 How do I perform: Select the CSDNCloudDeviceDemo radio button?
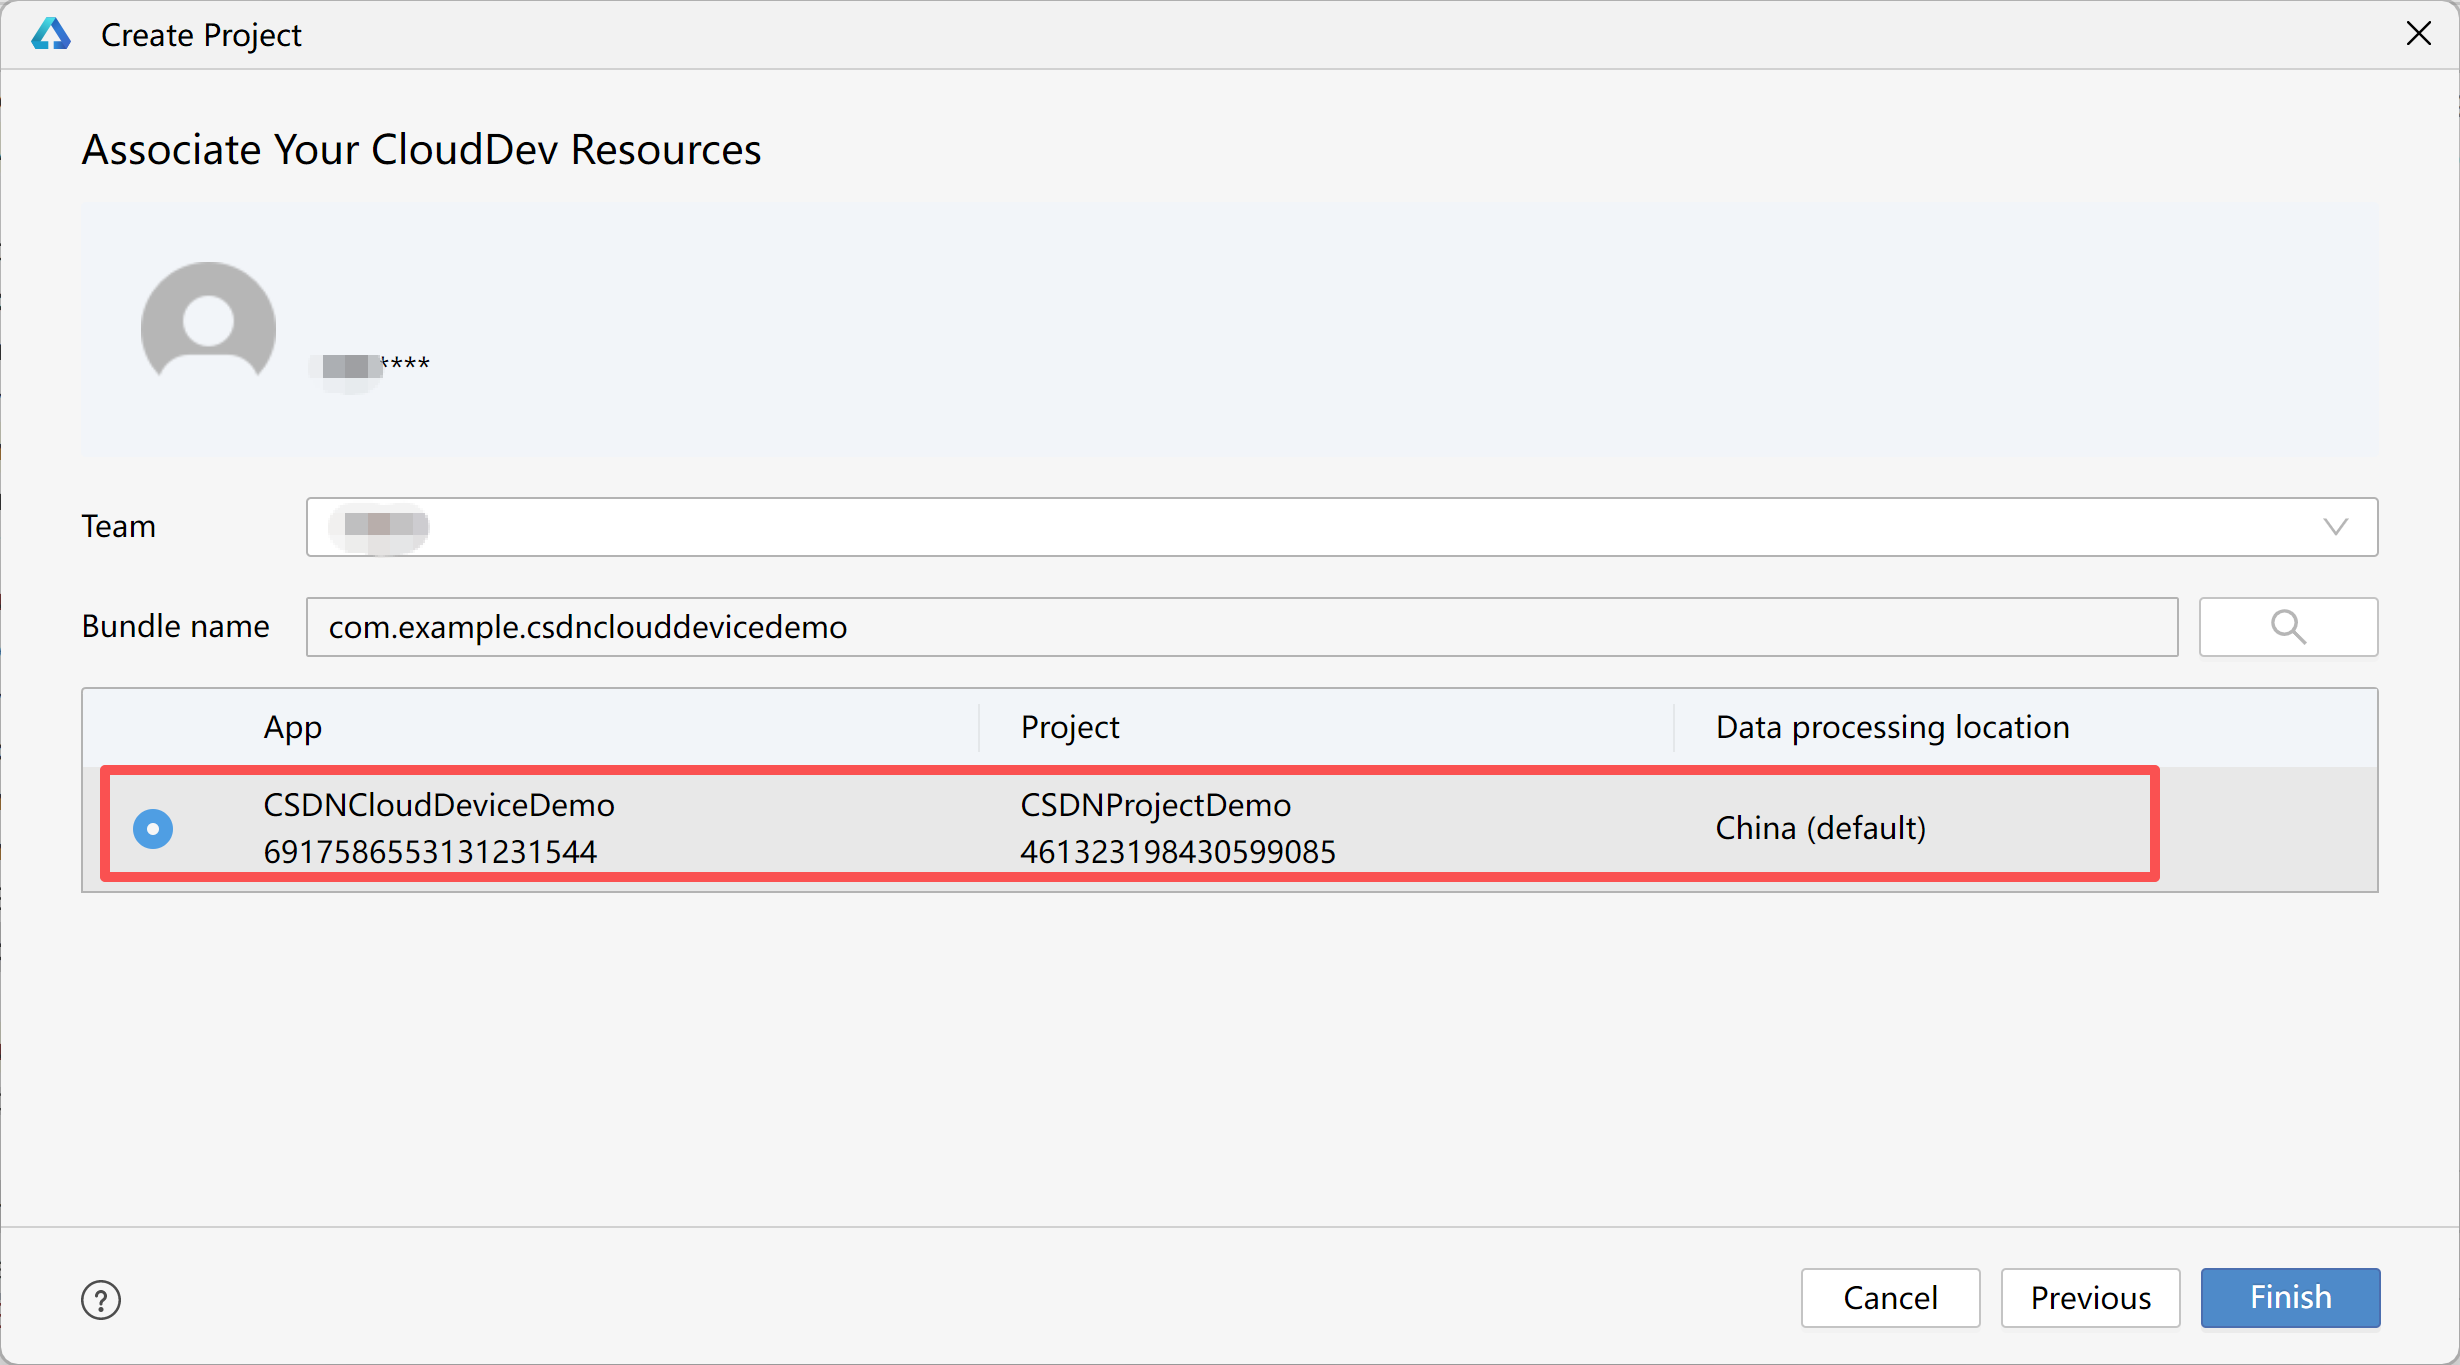point(153,828)
